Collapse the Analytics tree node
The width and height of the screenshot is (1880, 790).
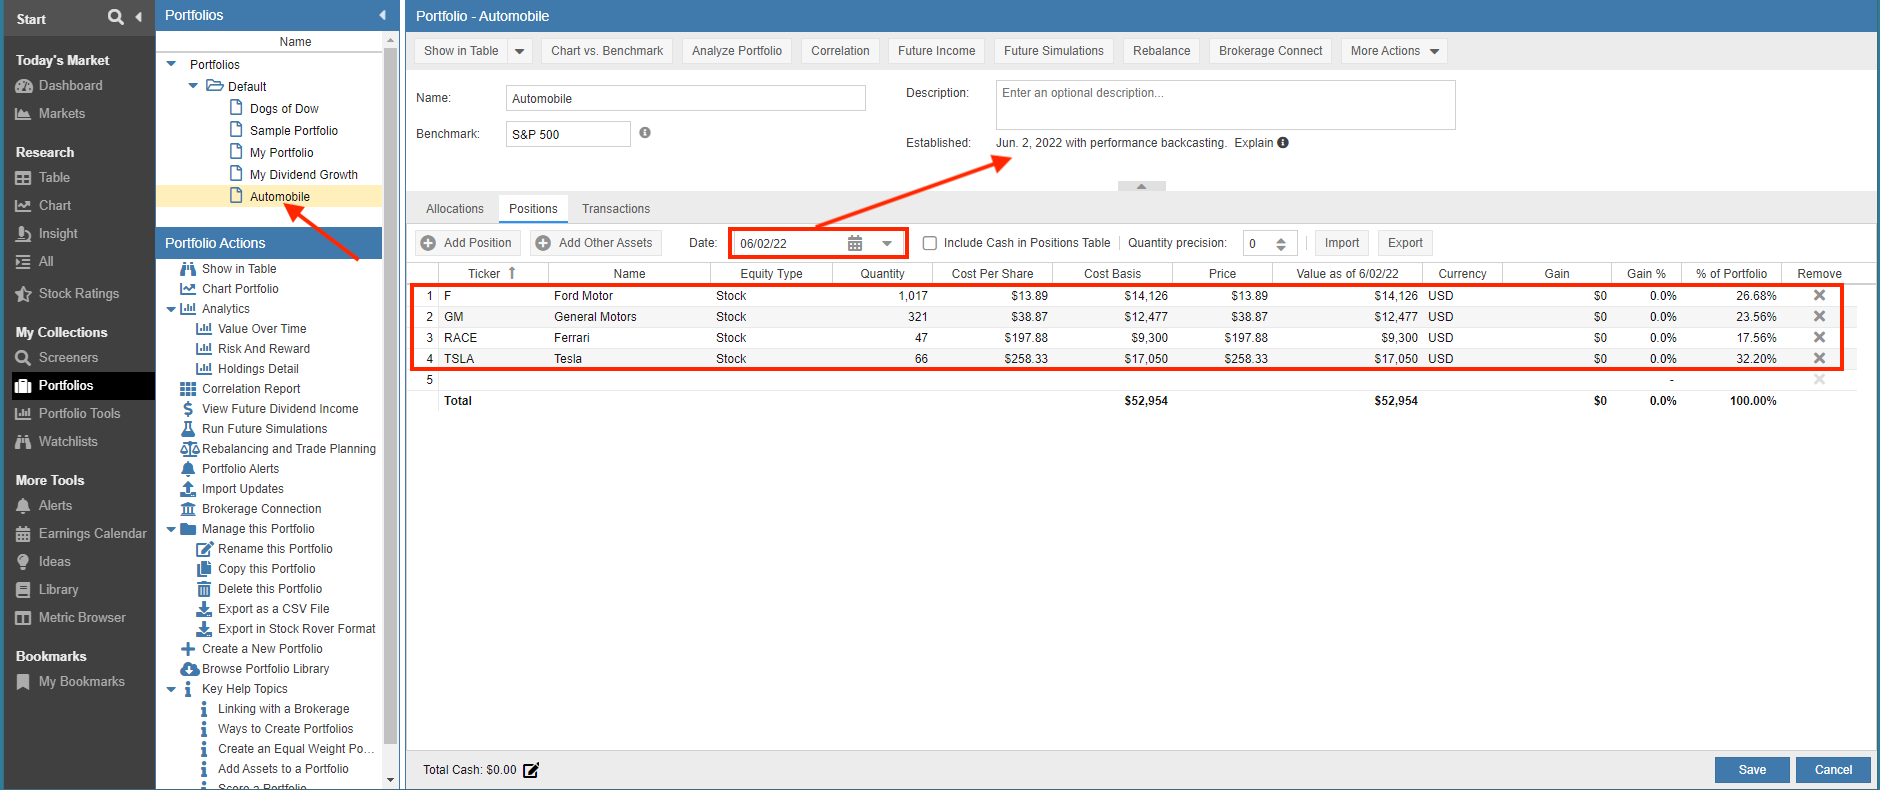171,309
